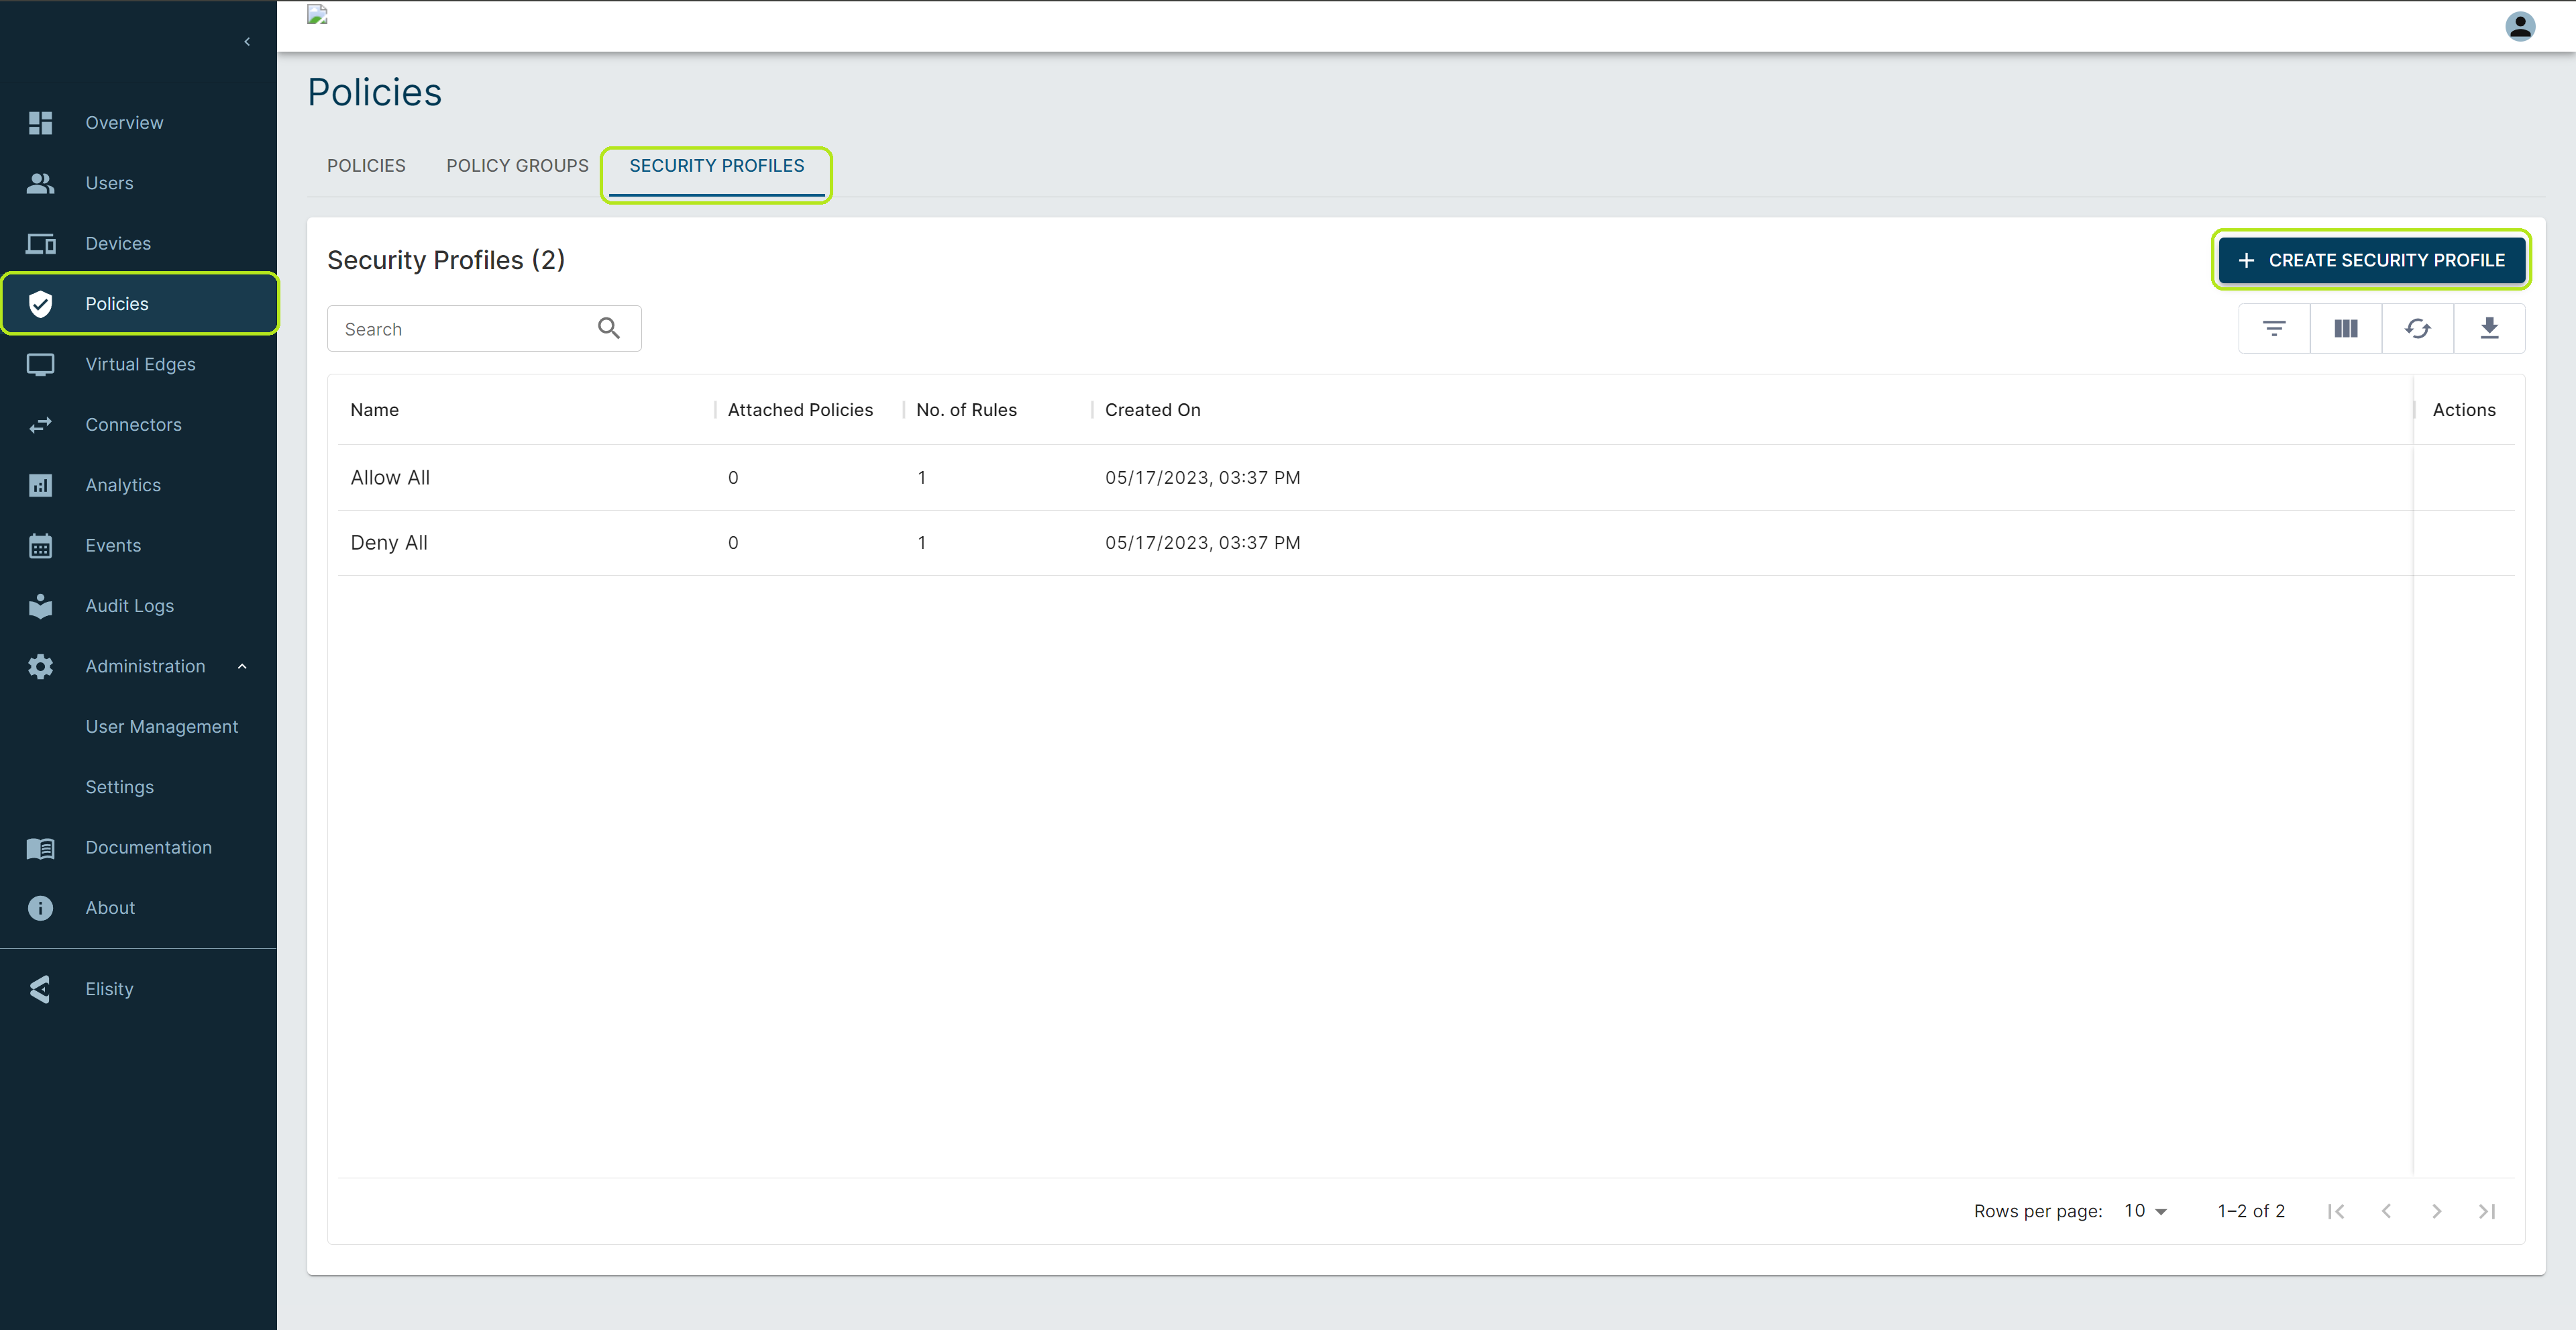Switch to the Policies tab
Image resolution: width=2576 pixels, height=1330 pixels.
point(366,166)
